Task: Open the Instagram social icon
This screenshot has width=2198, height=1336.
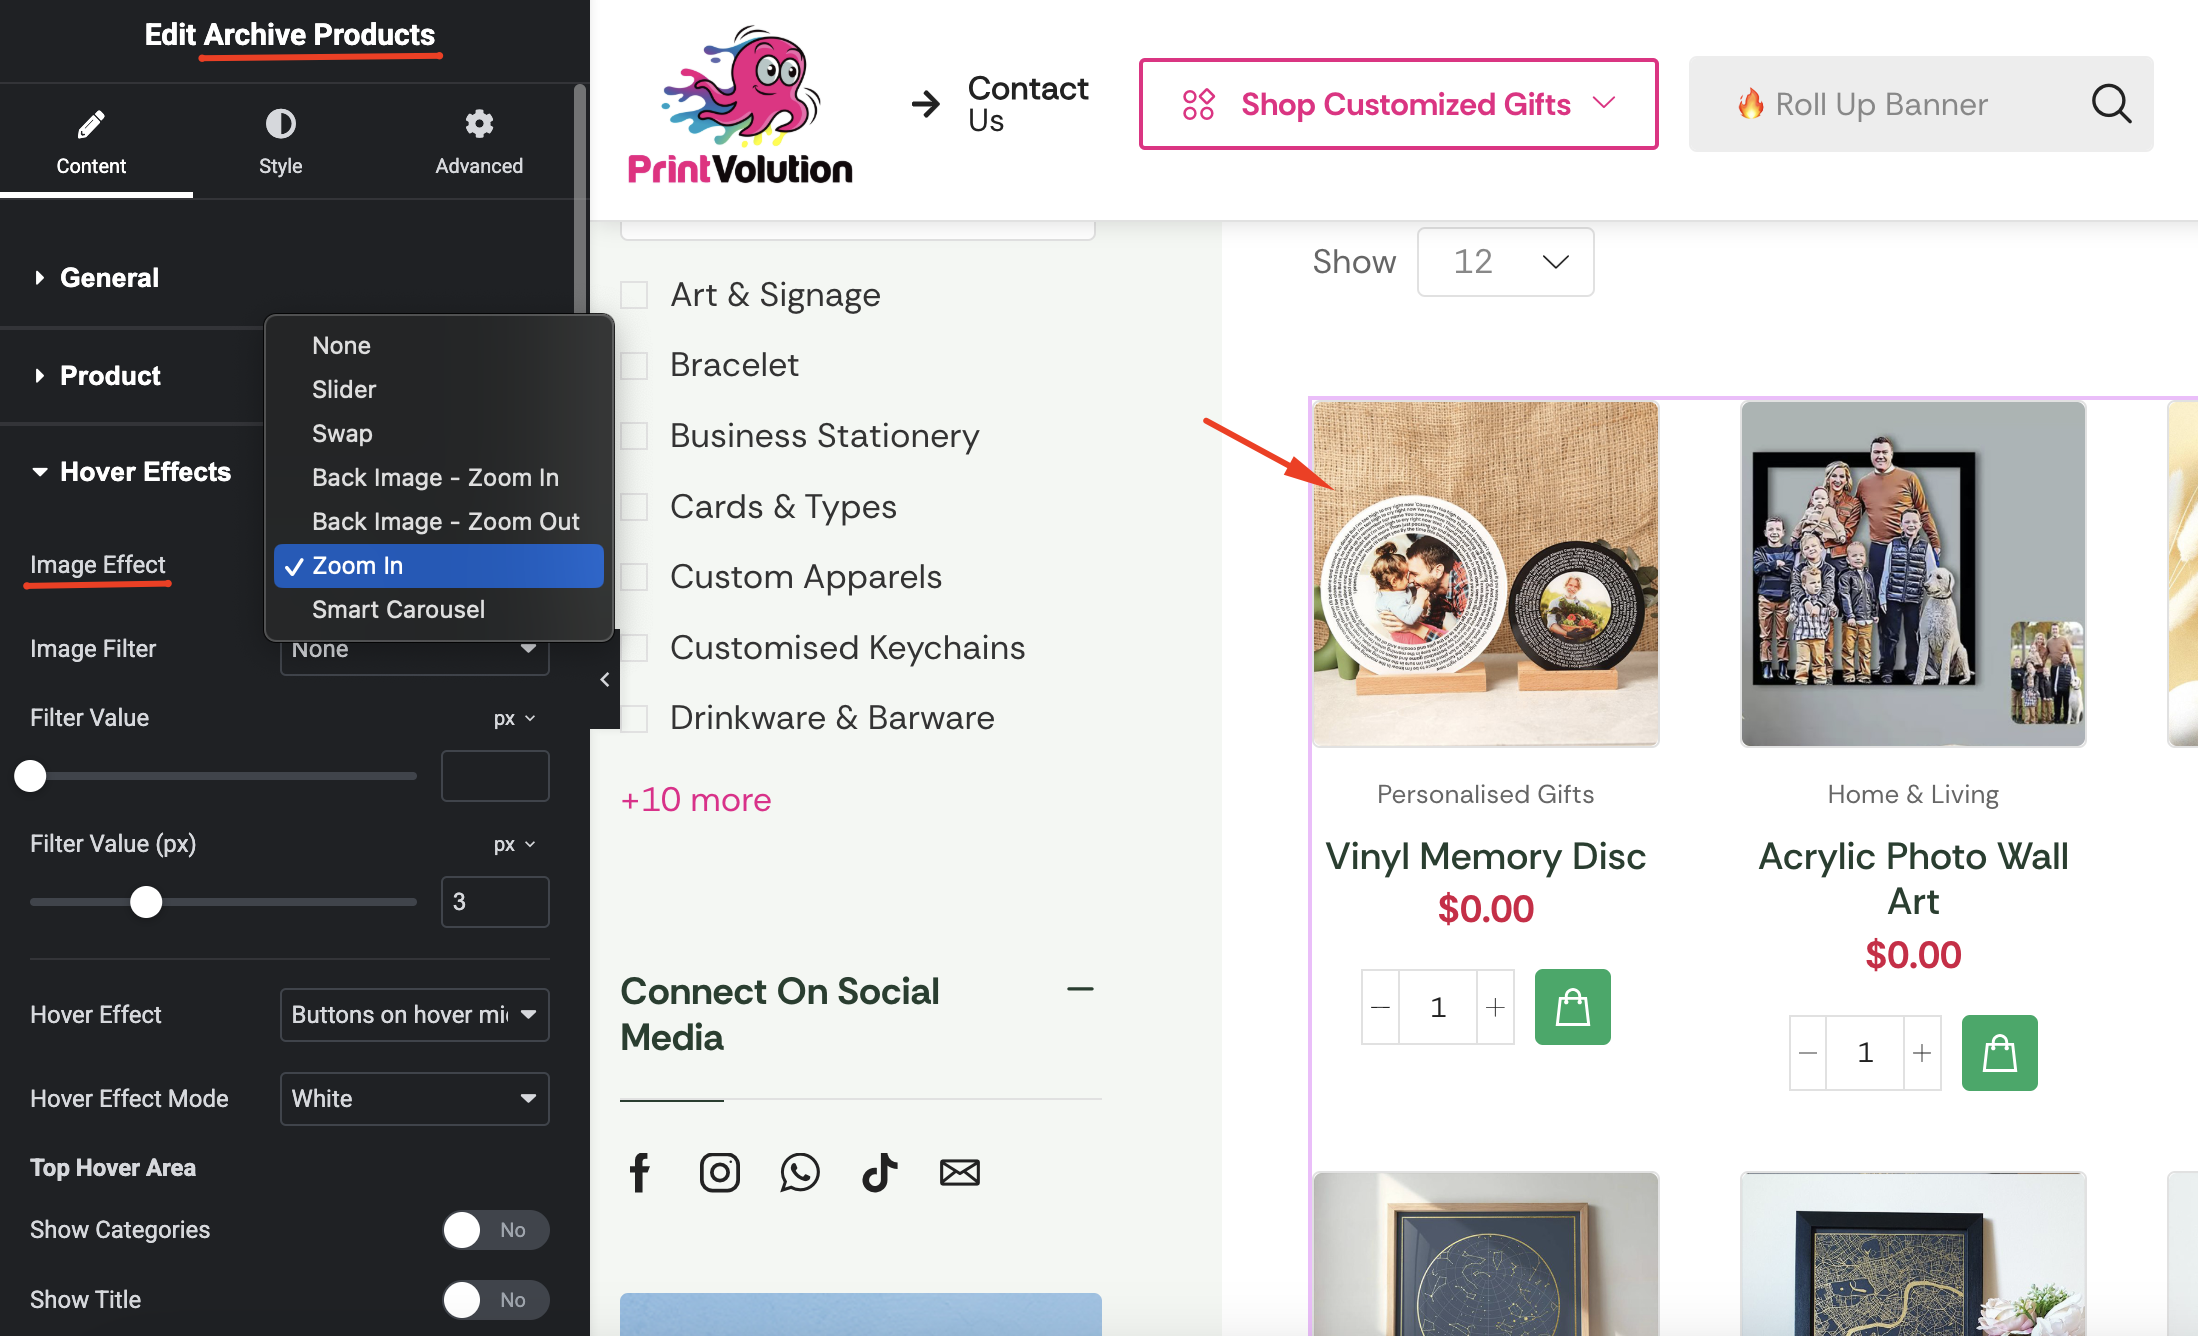Action: click(x=720, y=1172)
